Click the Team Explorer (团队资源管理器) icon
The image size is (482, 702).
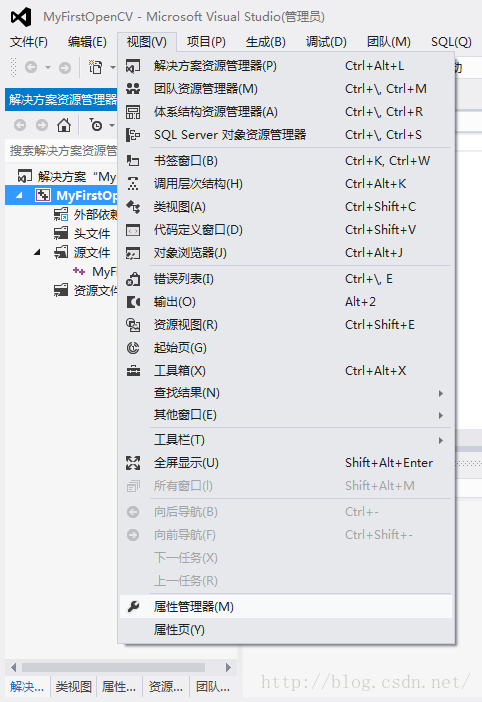(133, 89)
